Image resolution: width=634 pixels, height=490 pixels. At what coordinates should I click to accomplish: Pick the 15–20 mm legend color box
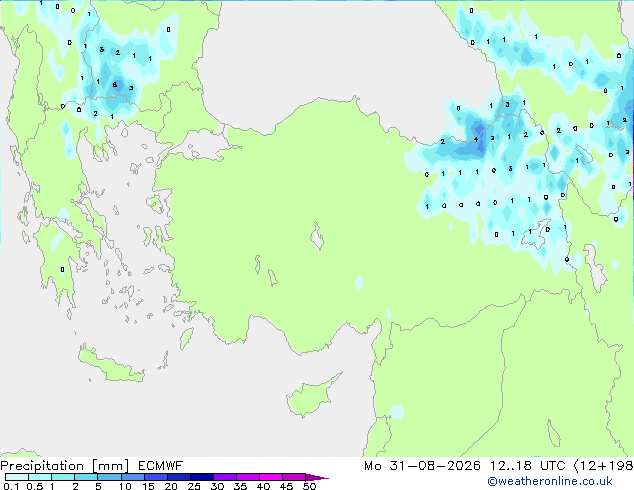156,477
